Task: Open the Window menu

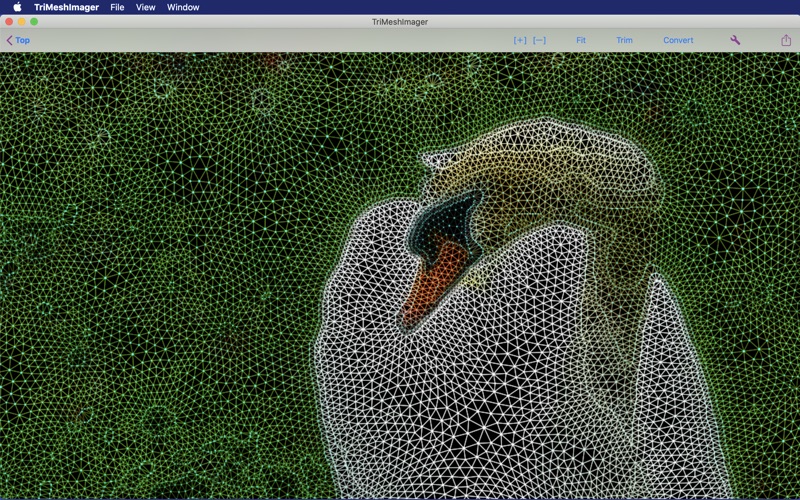Action: click(183, 7)
